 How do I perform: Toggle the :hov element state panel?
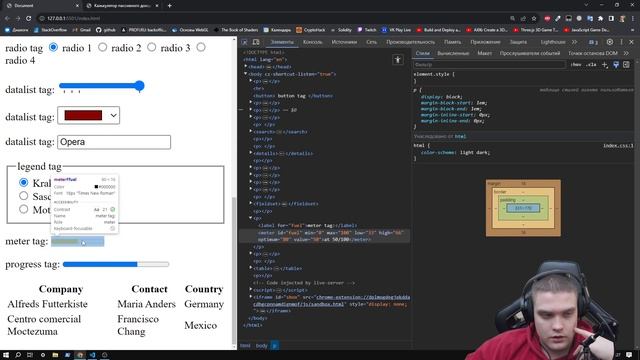pyautogui.click(x=576, y=65)
